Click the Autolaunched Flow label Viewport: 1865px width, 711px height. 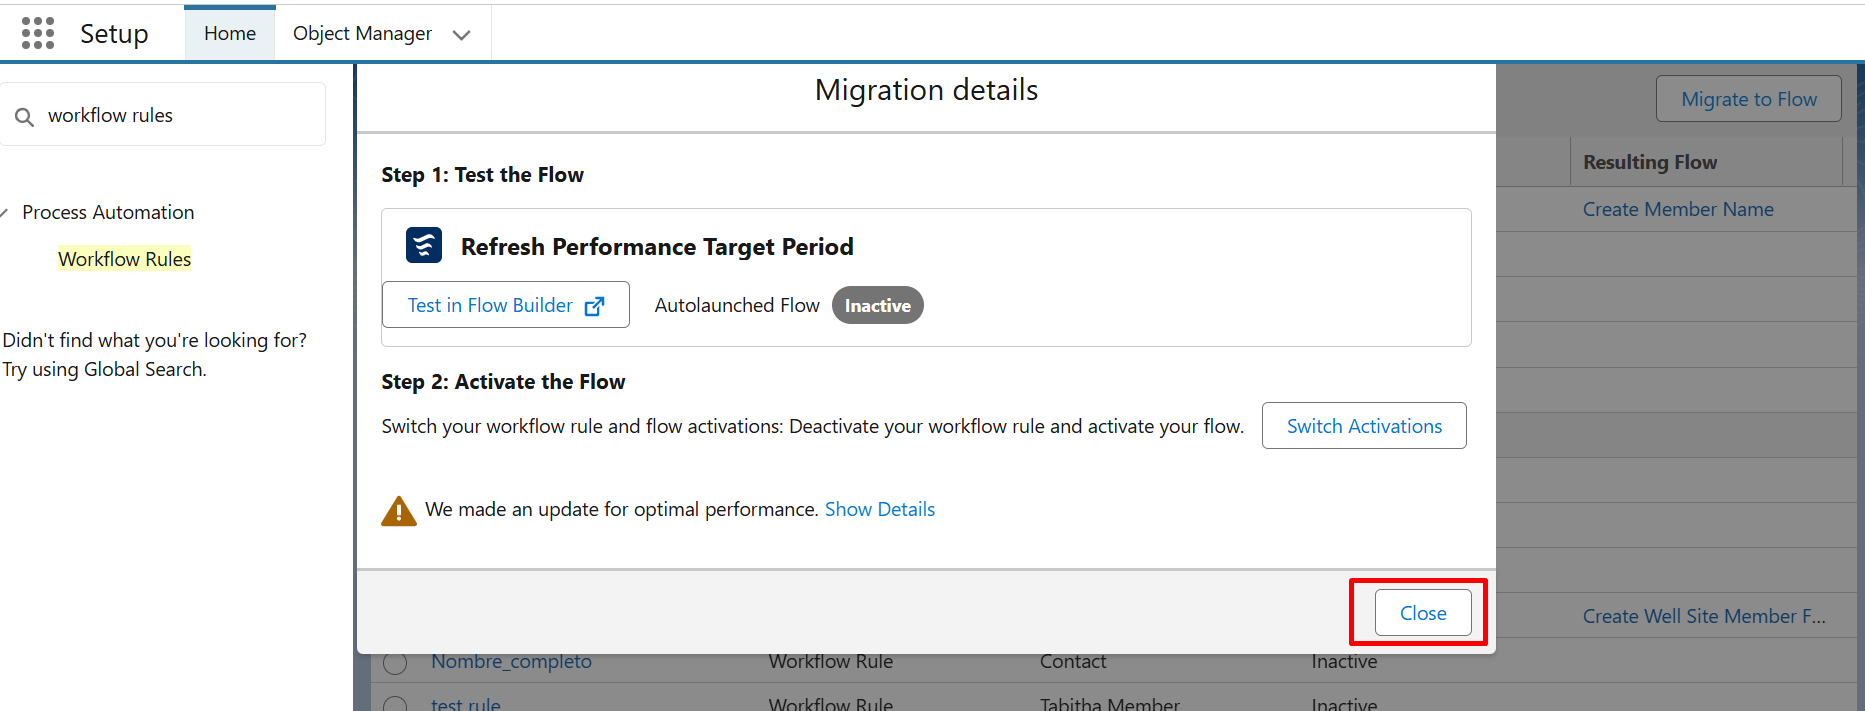point(737,305)
